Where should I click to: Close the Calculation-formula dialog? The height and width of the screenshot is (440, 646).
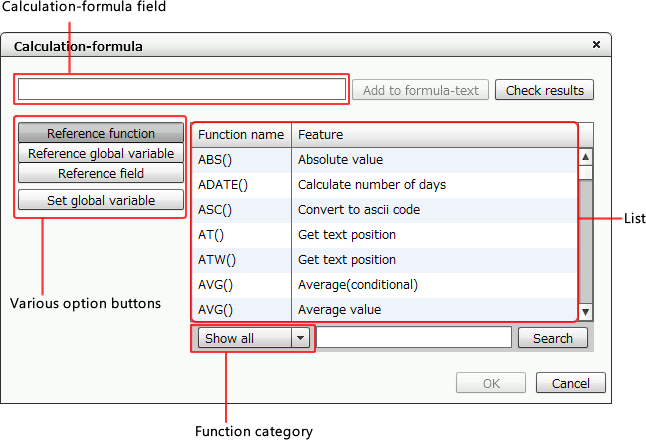pos(596,44)
